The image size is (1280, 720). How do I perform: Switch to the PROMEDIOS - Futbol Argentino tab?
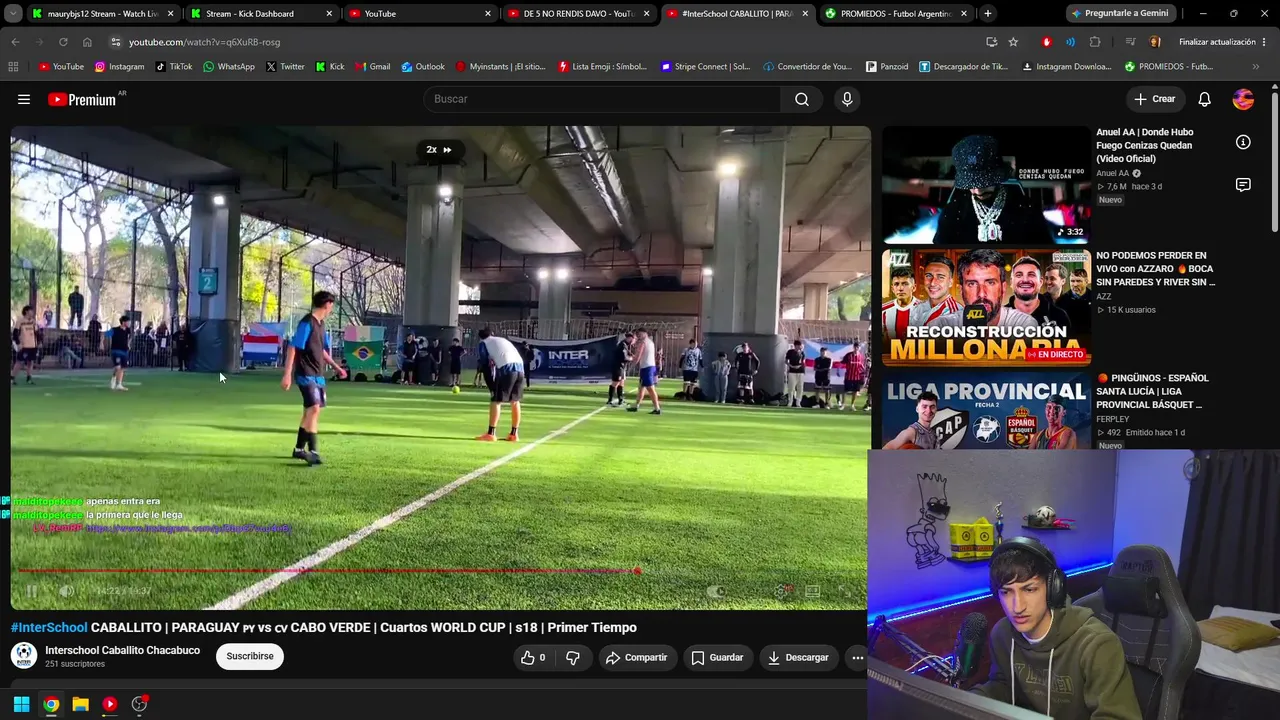(895, 14)
